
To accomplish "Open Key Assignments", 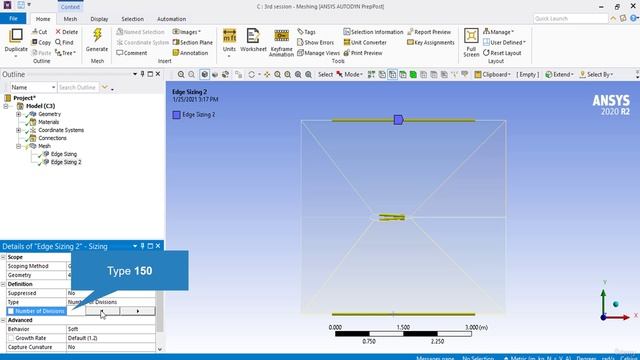I will click(x=431, y=42).
